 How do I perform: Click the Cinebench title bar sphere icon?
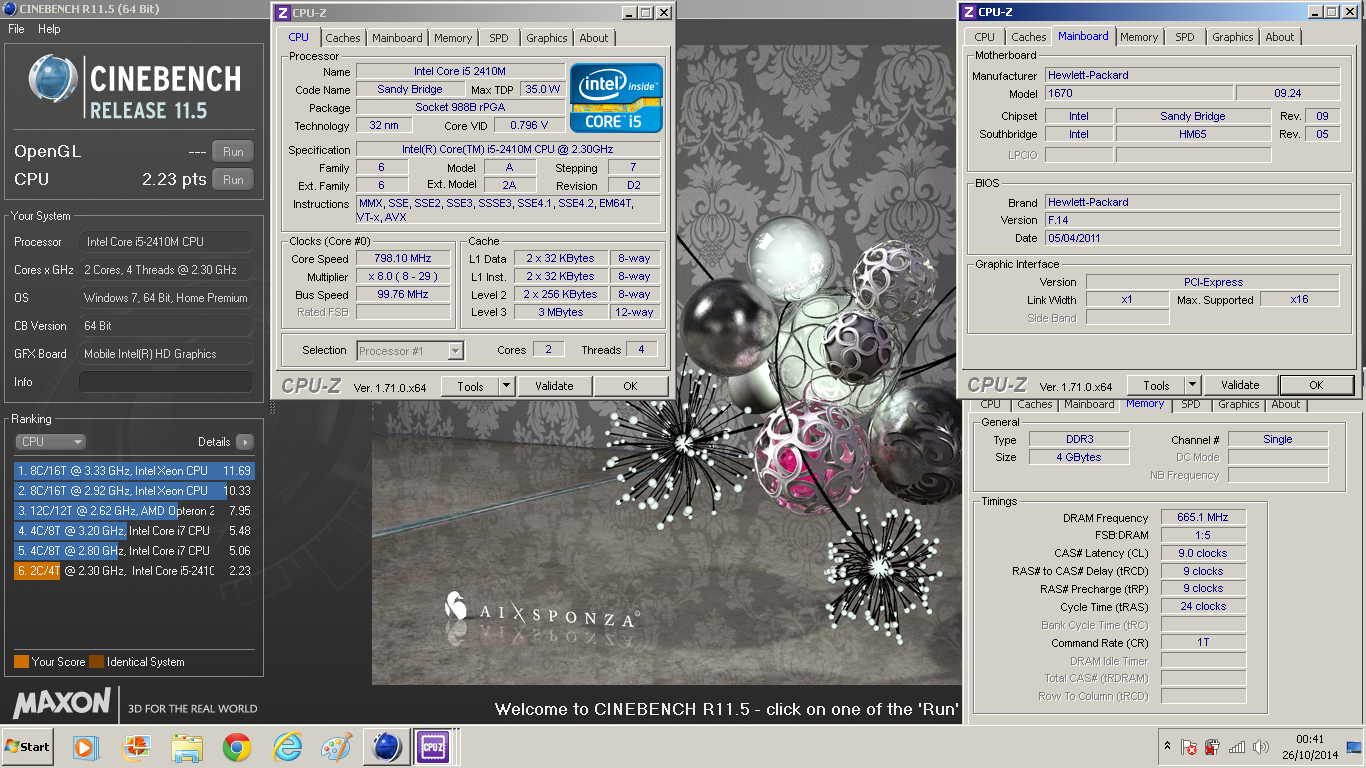[x=10, y=10]
